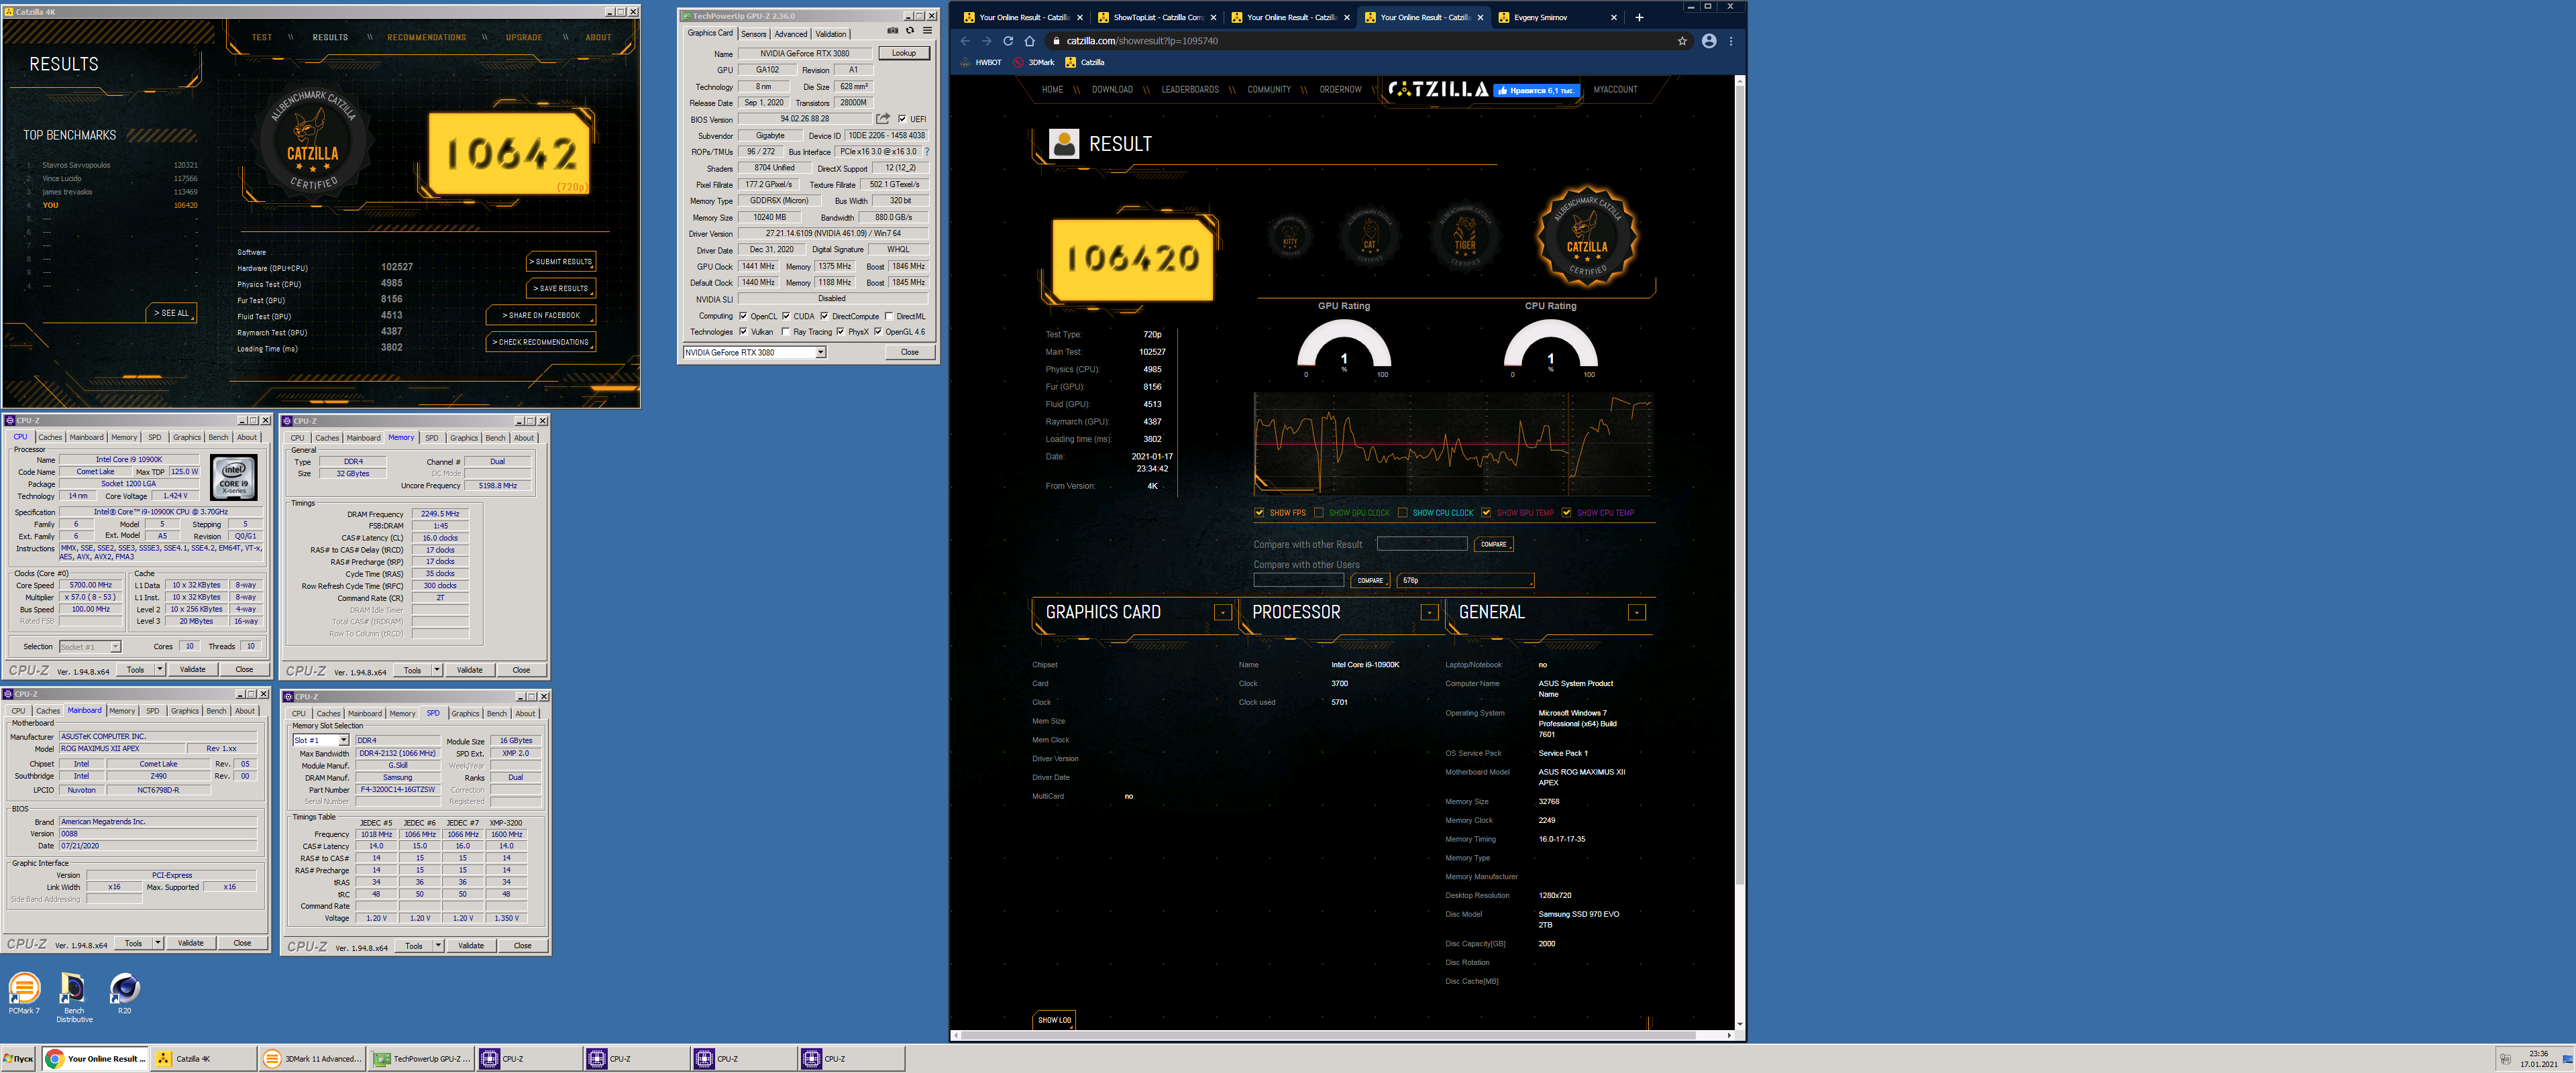The height and width of the screenshot is (1073, 2576).
Task: Open the Catzilla bookmark in bookmarks bar
Action: (x=1085, y=62)
